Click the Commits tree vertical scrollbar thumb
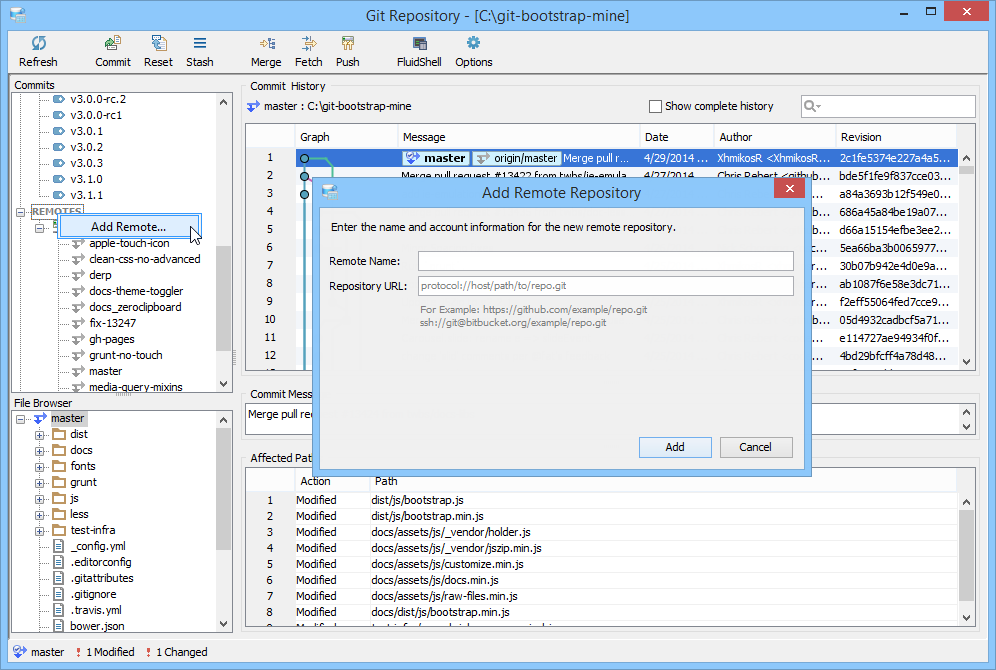This screenshot has width=996, height=670. pyautogui.click(x=223, y=298)
